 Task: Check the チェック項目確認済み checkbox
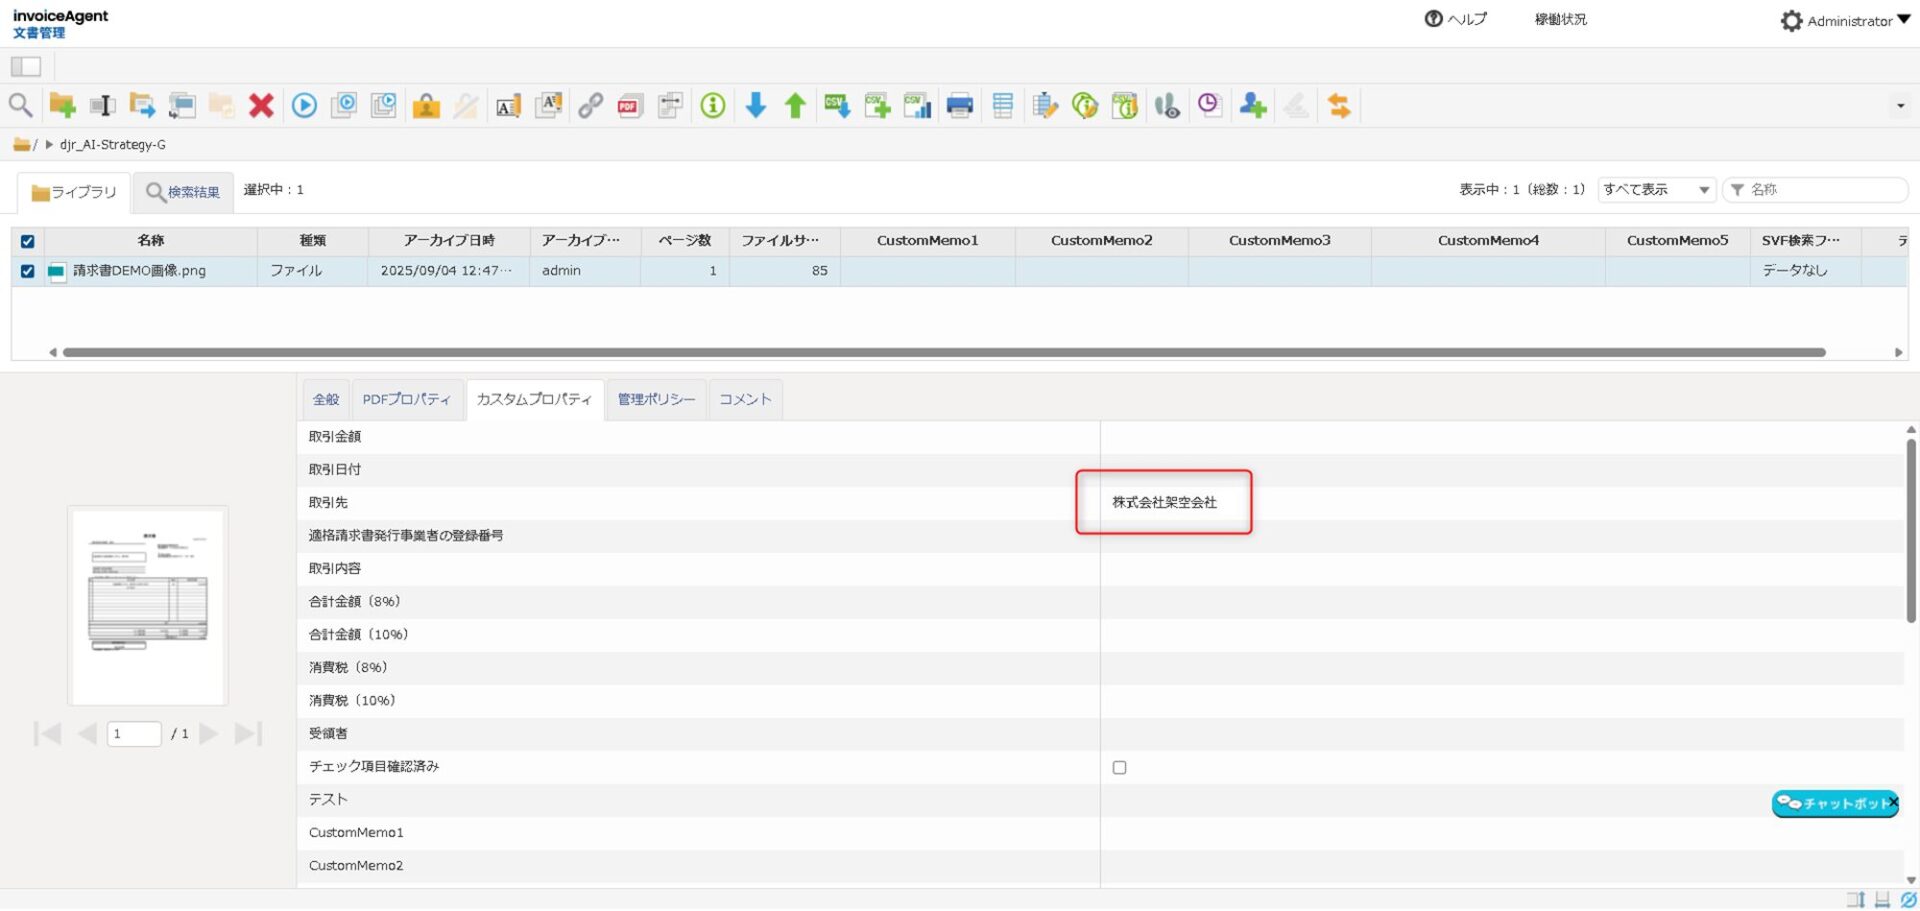click(x=1119, y=767)
